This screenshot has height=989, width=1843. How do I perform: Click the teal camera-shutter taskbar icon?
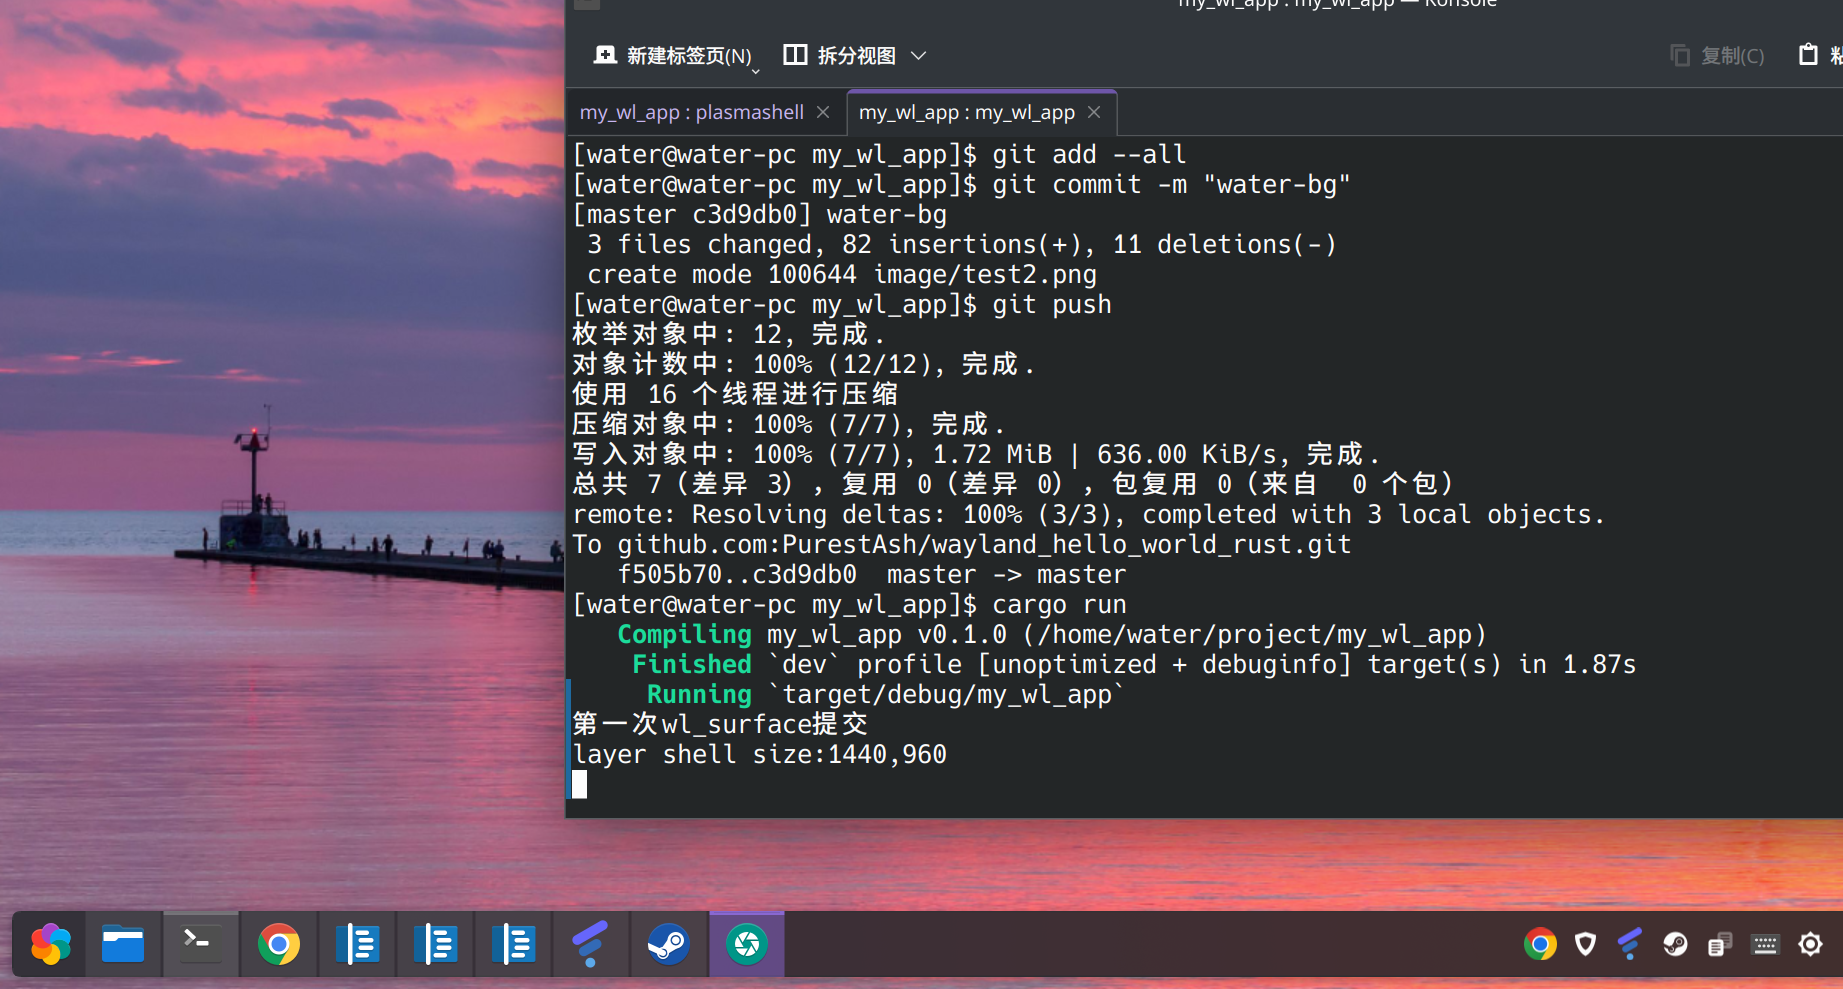pyautogui.click(x=747, y=944)
